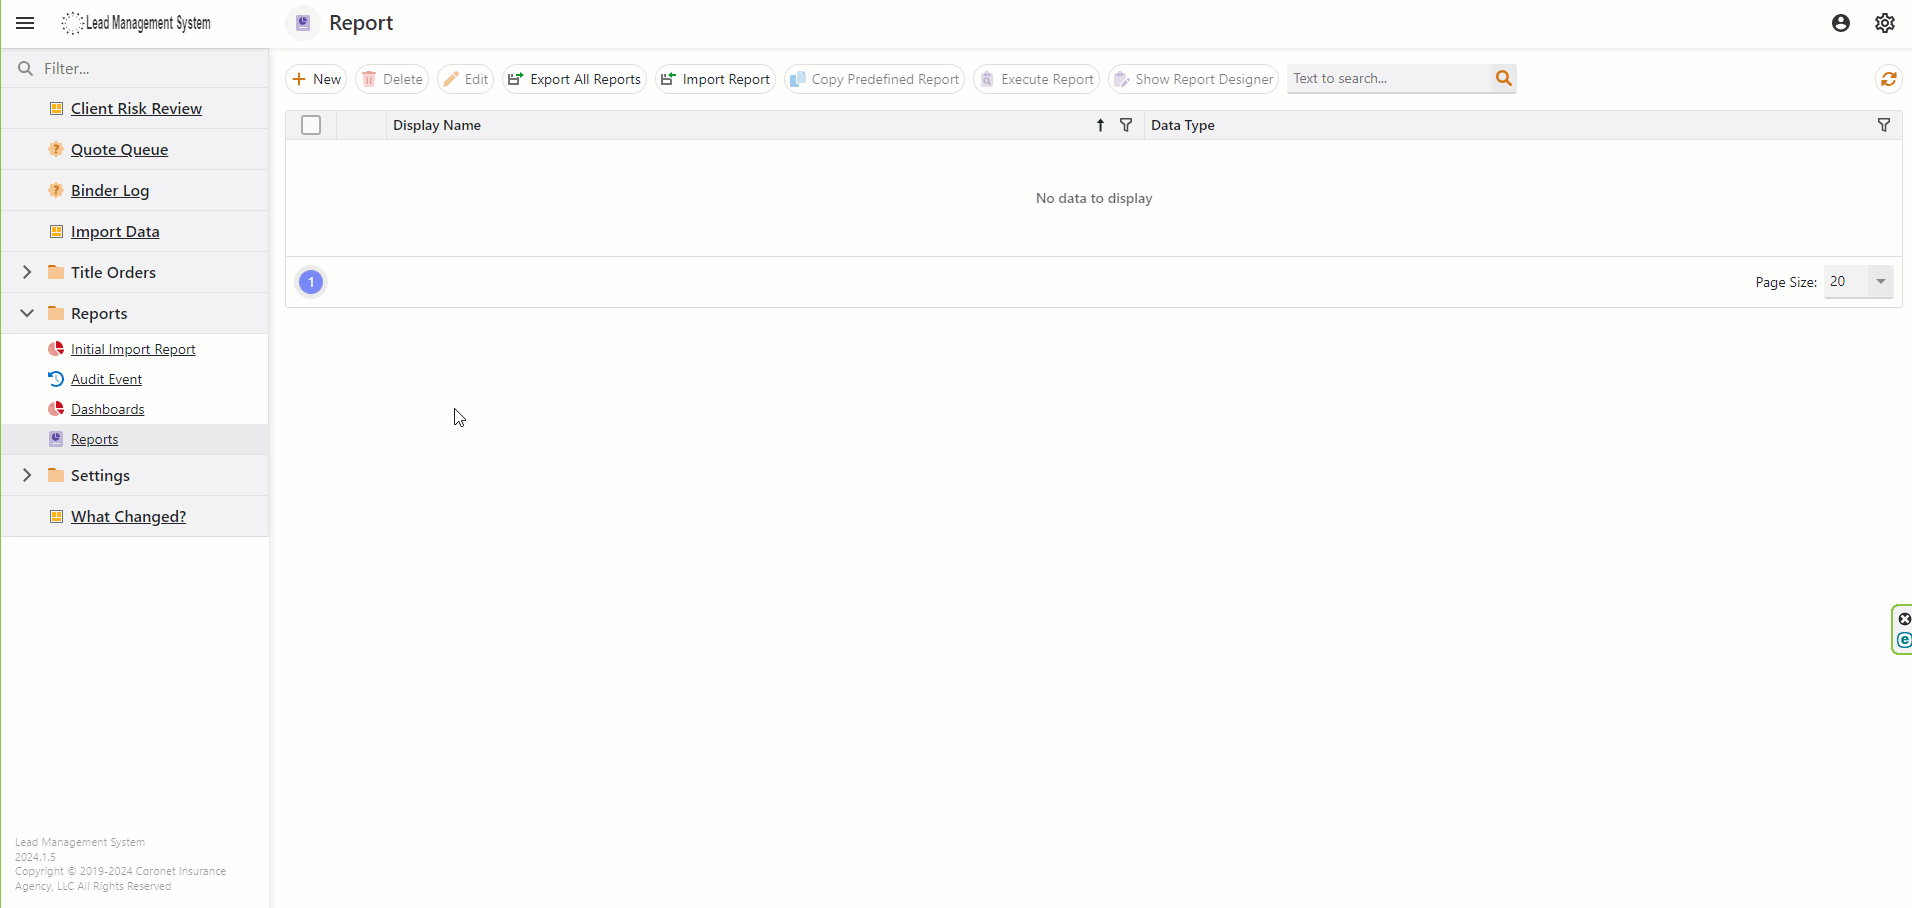Collapse the Reports folder
1912x908 pixels.
click(27, 313)
